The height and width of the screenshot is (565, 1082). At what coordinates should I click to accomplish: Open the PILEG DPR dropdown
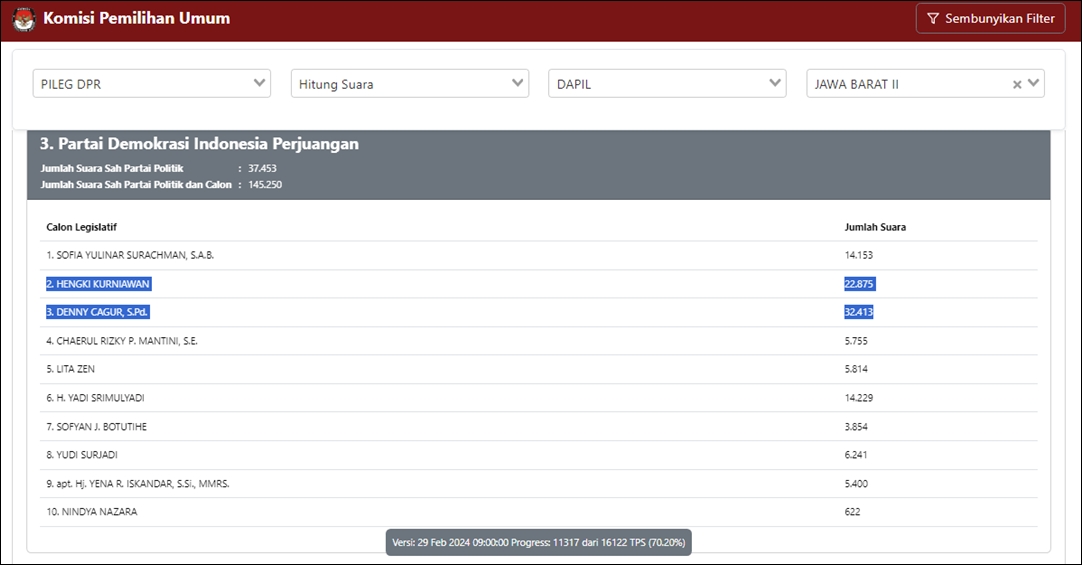point(152,83)
